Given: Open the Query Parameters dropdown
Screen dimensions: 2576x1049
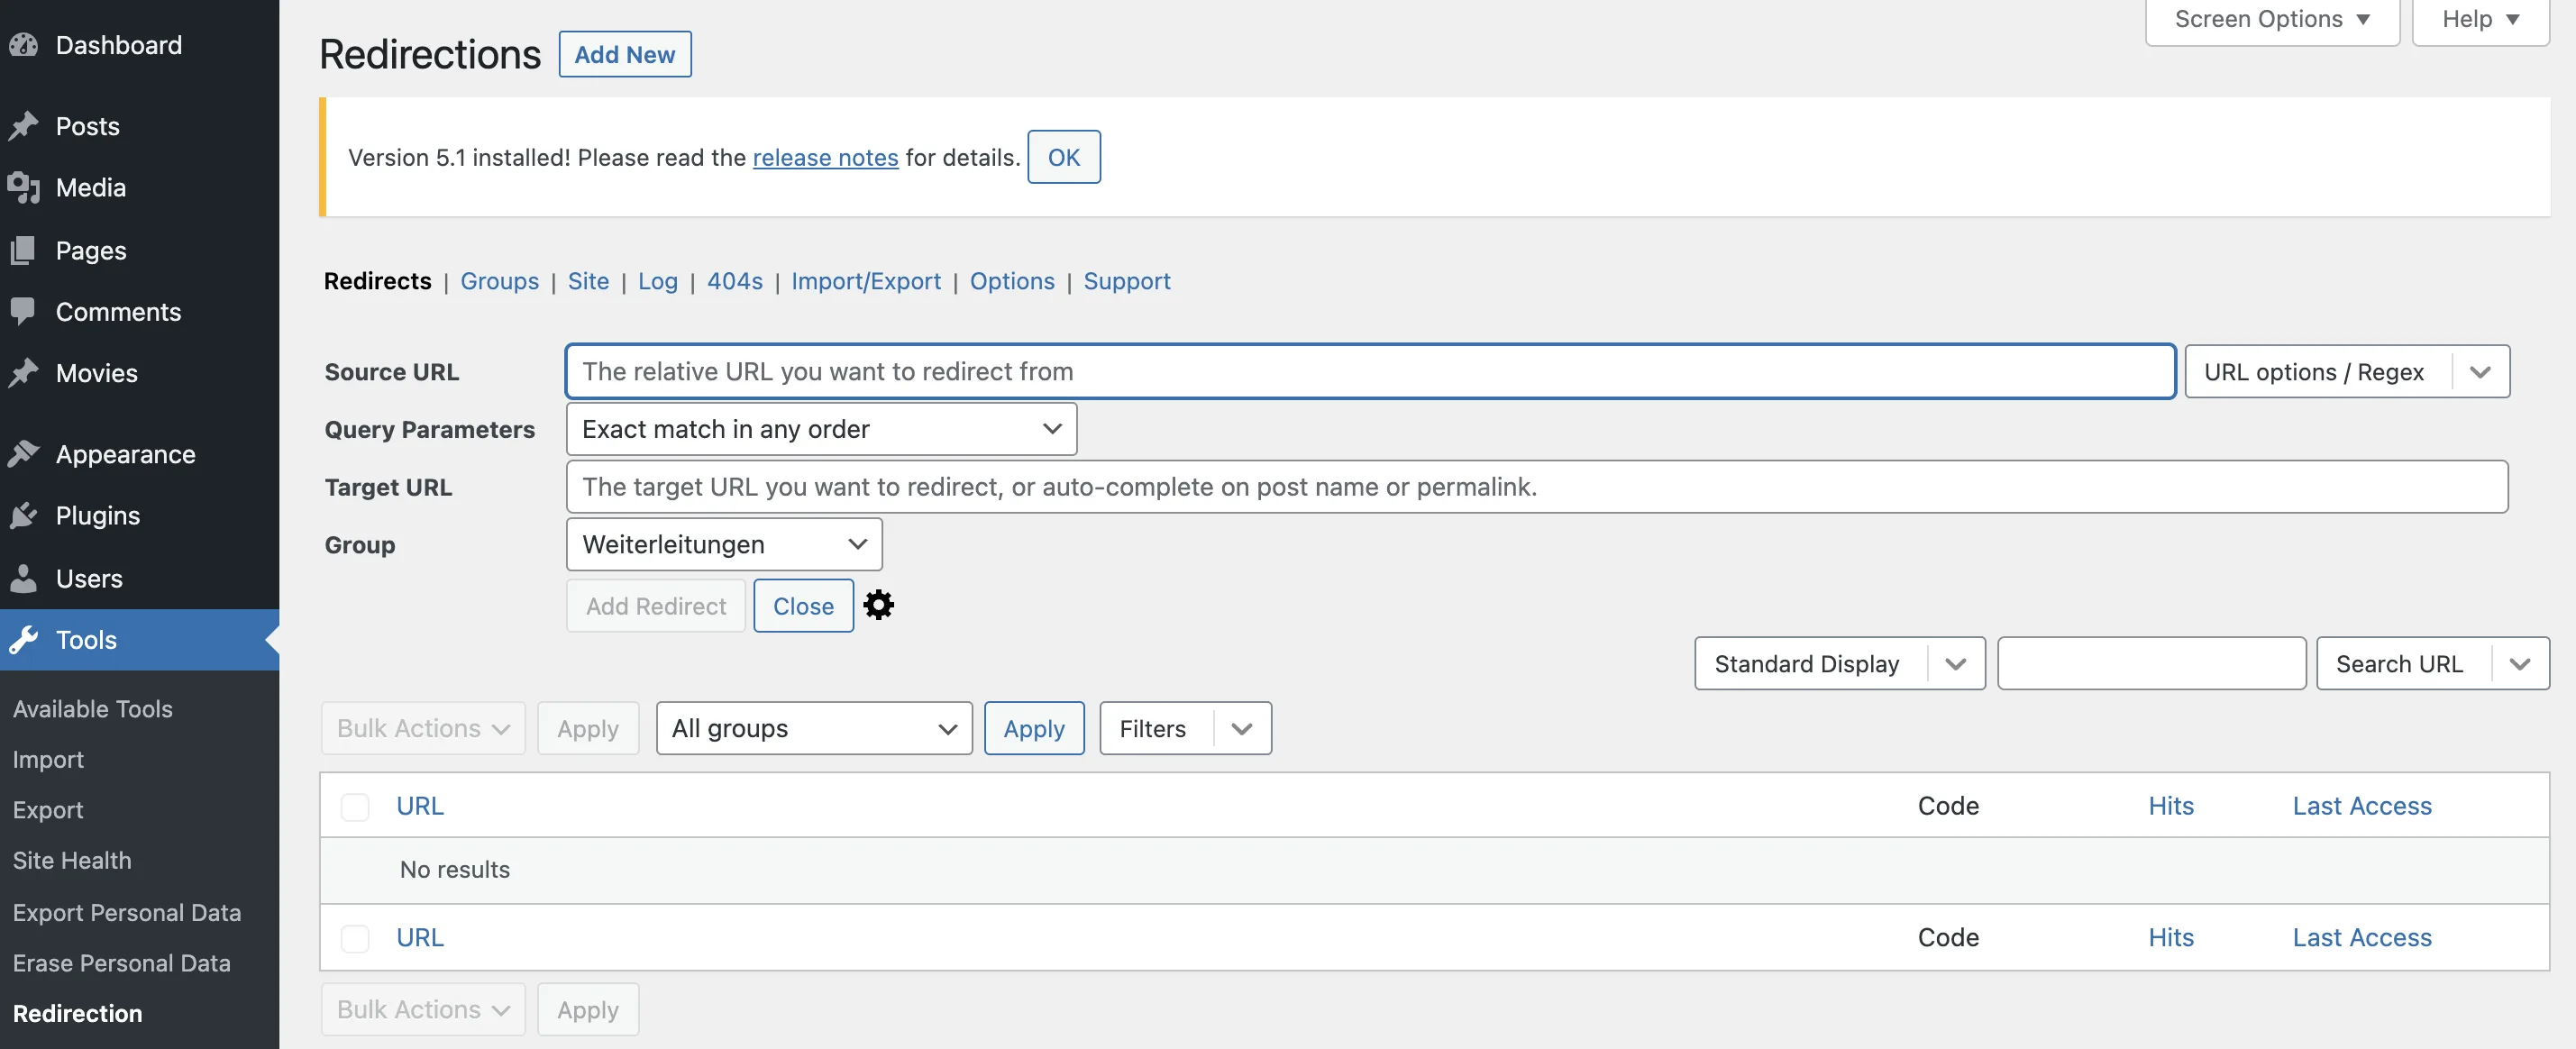Looking at the screenshot, I should tap(820, 429).
